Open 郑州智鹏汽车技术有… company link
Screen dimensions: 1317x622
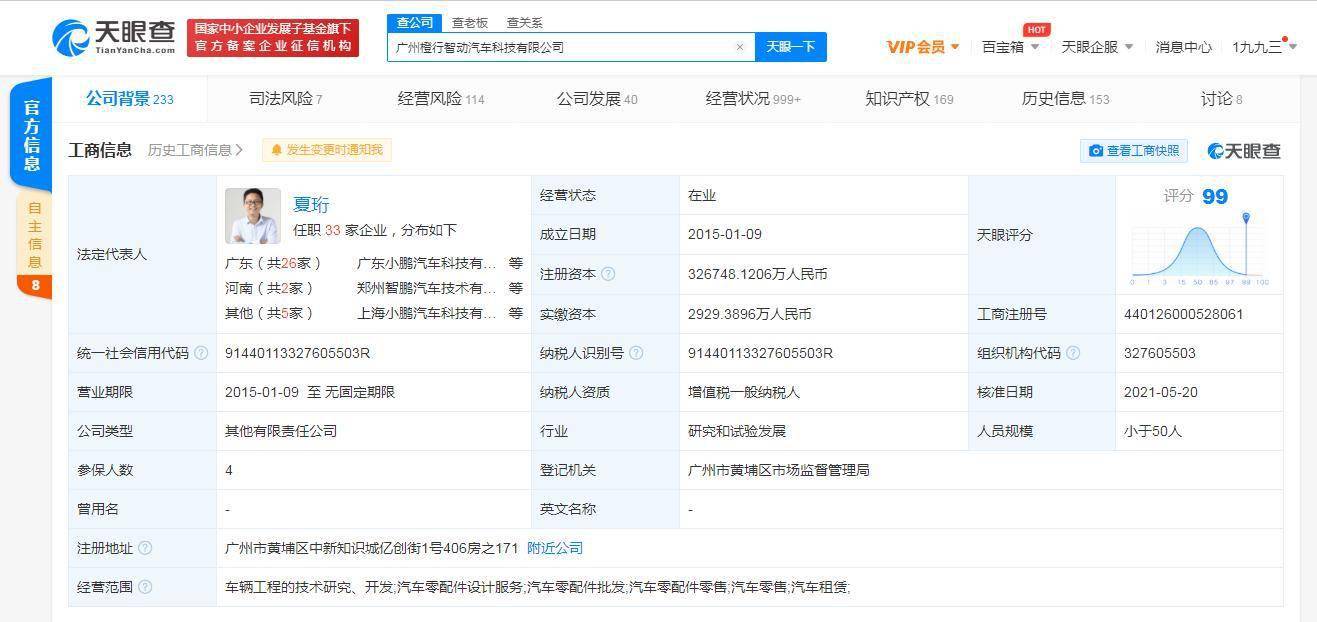[427, 288]
